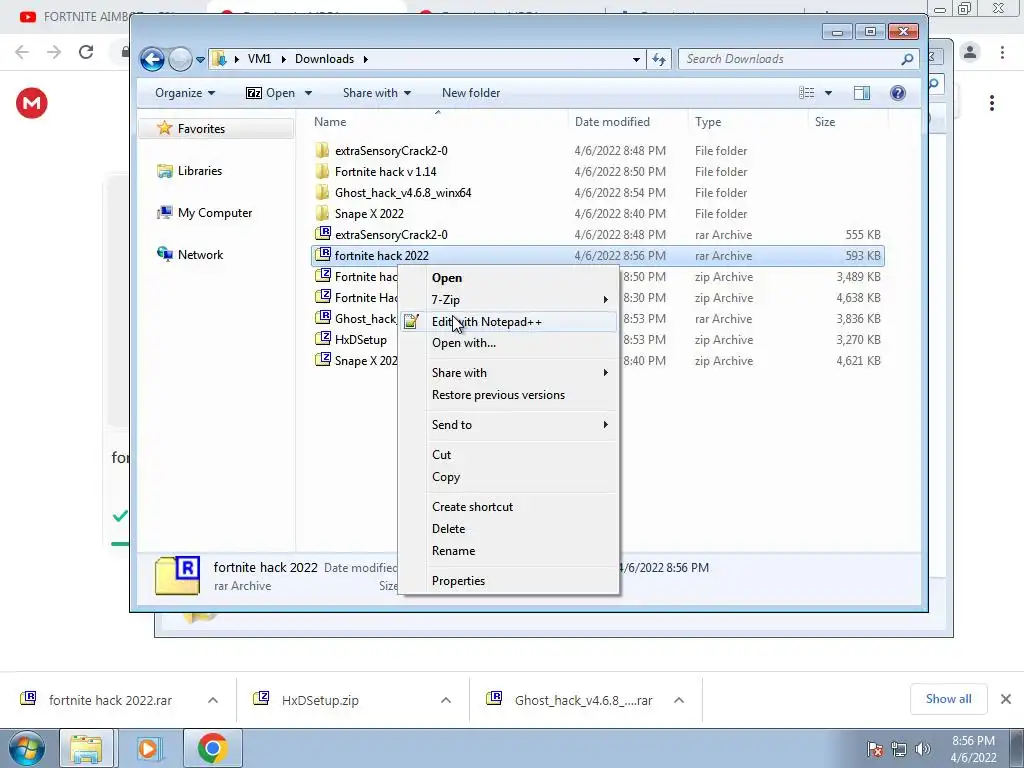Open the Share with toolbar dropdown

coord(377,93)
